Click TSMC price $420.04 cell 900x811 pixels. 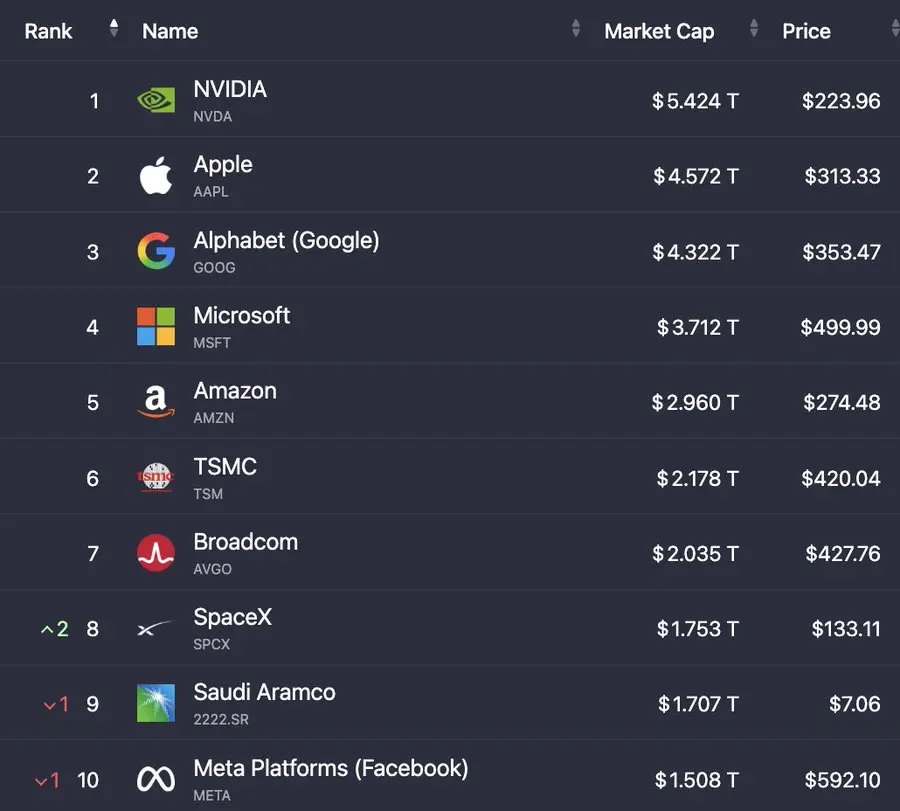pos(840,478)
